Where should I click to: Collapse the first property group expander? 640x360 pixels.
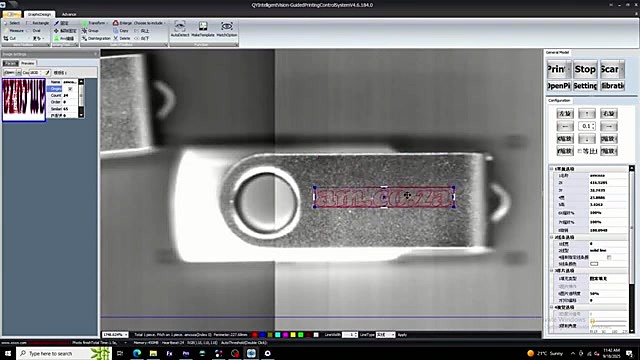pyautogui.click(x=552, y=169)
